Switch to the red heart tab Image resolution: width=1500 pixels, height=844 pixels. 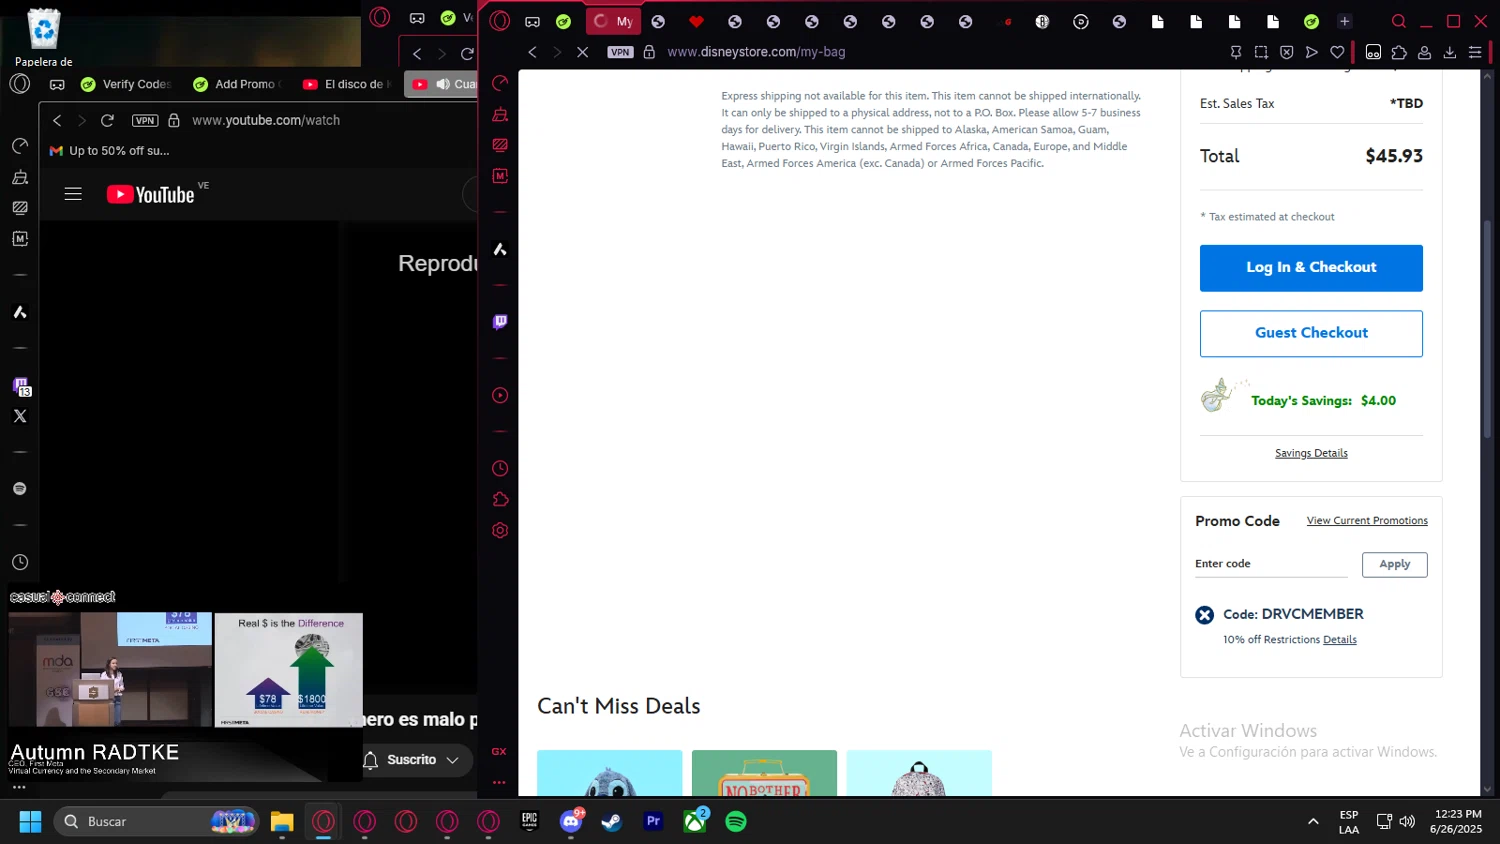click(x=696, y=21)
